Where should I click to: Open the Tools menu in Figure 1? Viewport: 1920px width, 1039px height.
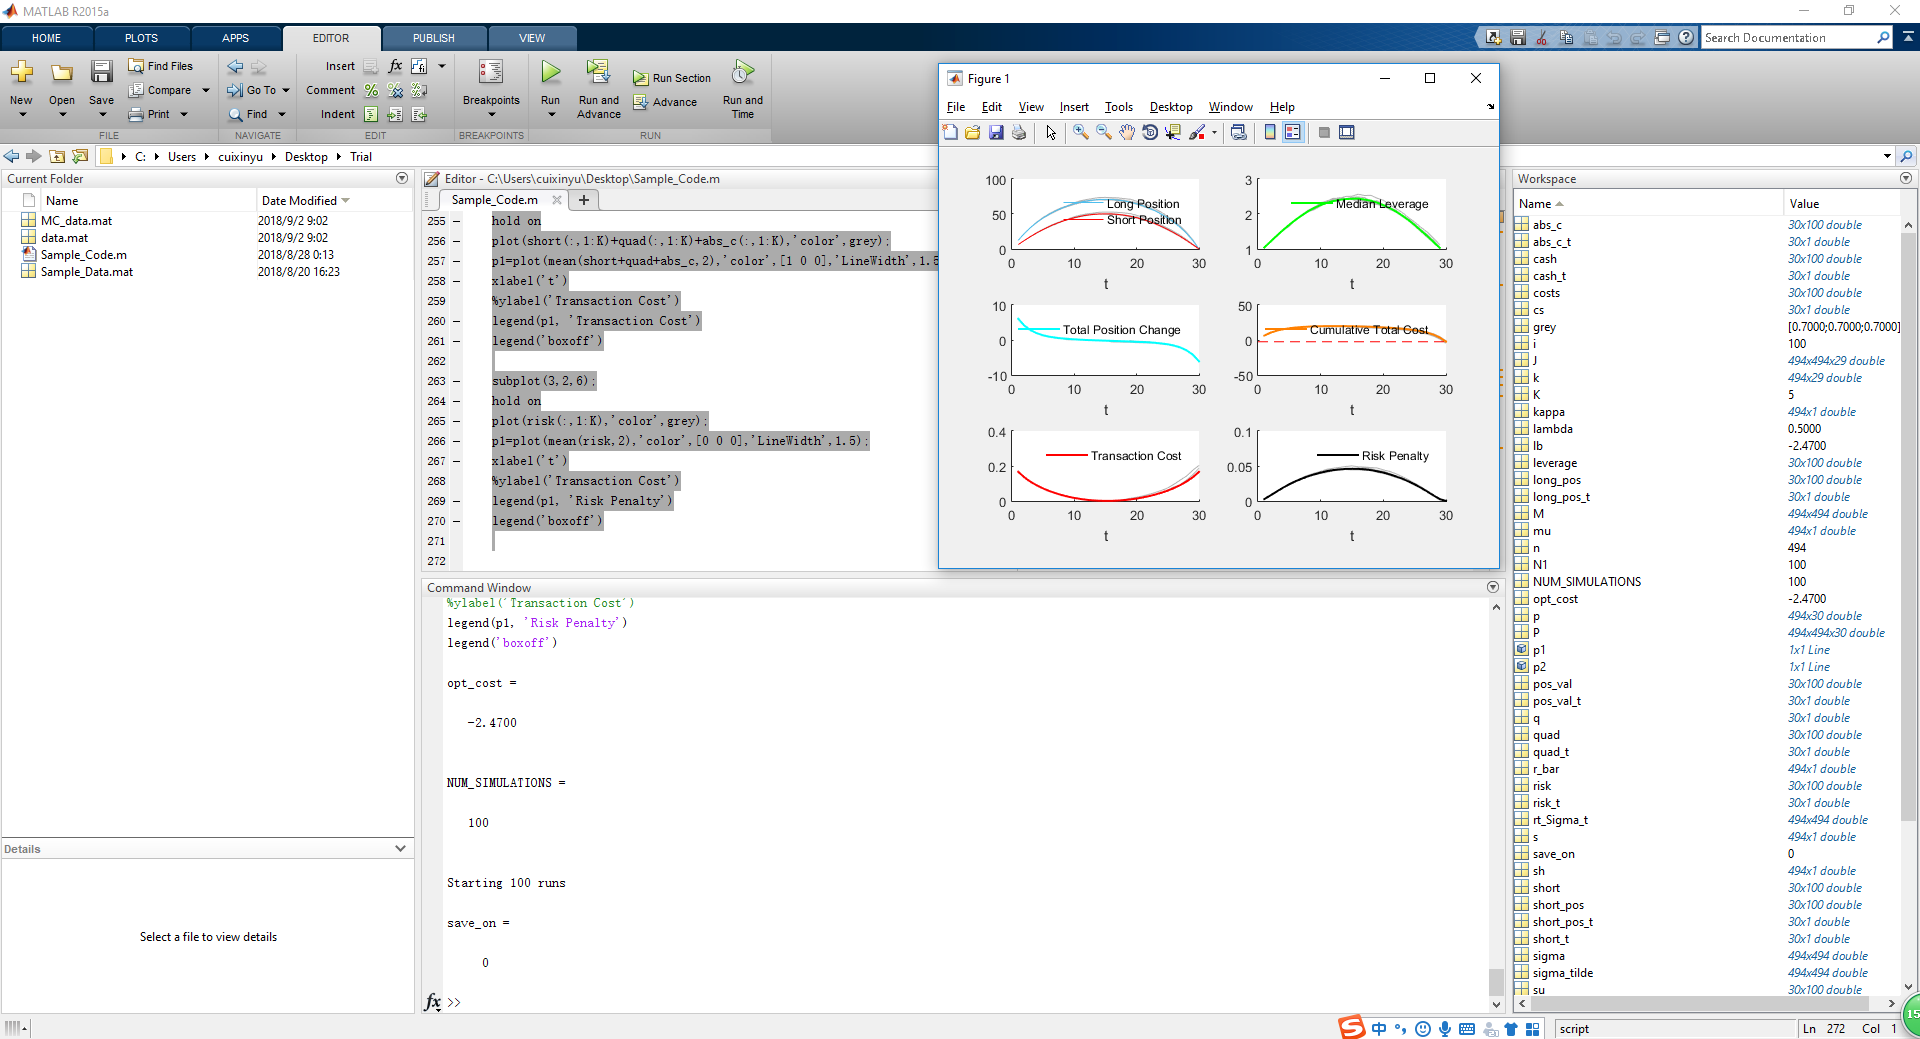1118,107
